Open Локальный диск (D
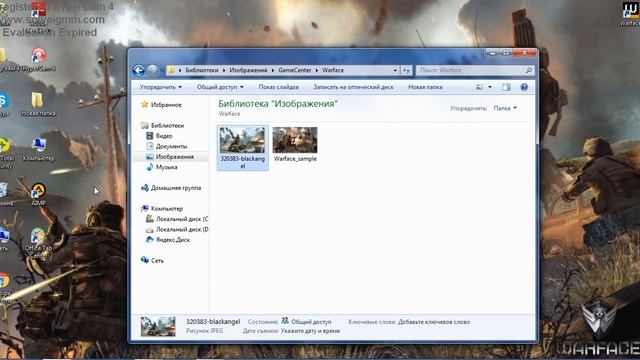The width and height of the screenshot is (640, 360). [177, 229]
